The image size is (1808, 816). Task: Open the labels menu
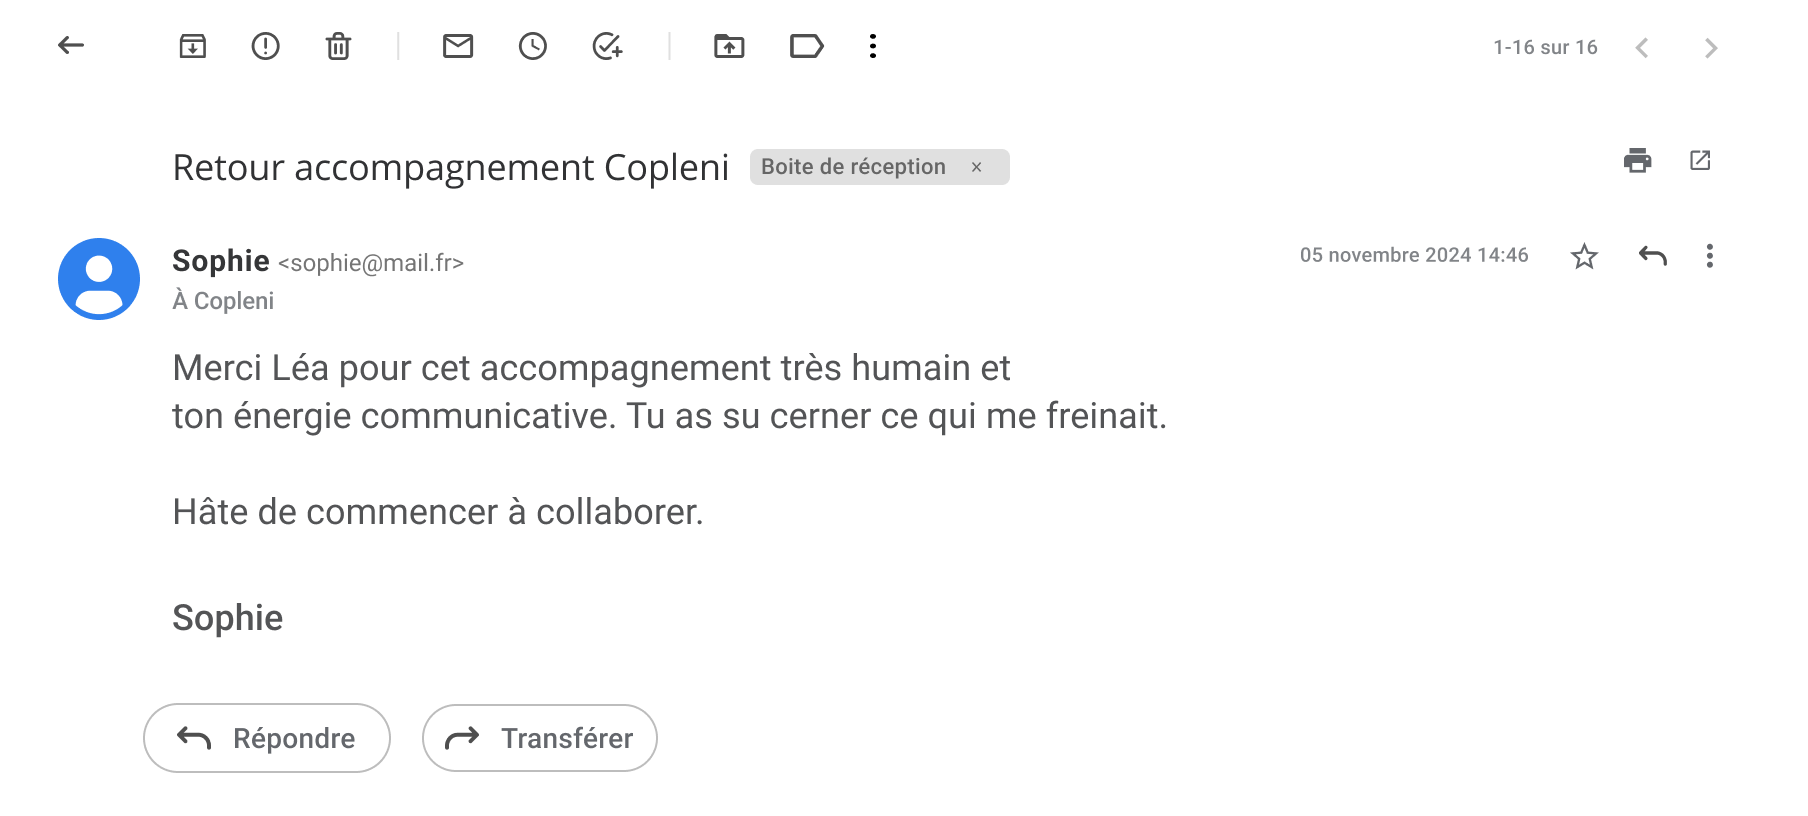pyautogui.click(x=806, y=46)
